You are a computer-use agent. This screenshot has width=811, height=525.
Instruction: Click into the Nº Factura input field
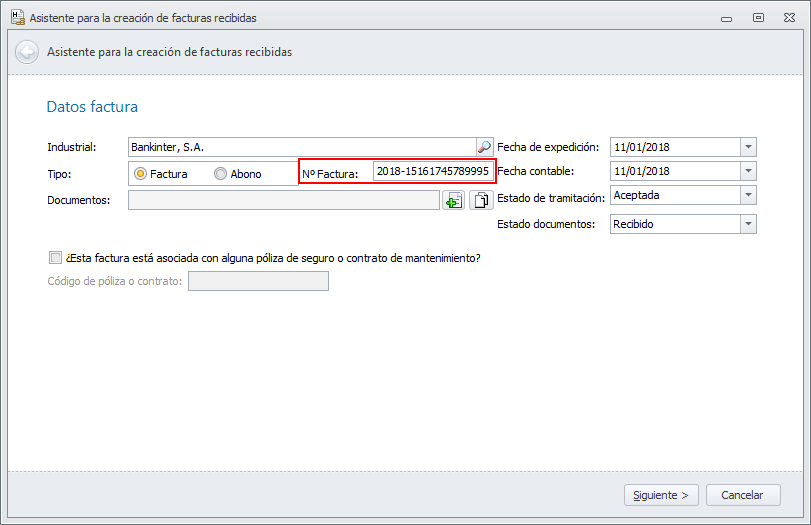point(433,171)
